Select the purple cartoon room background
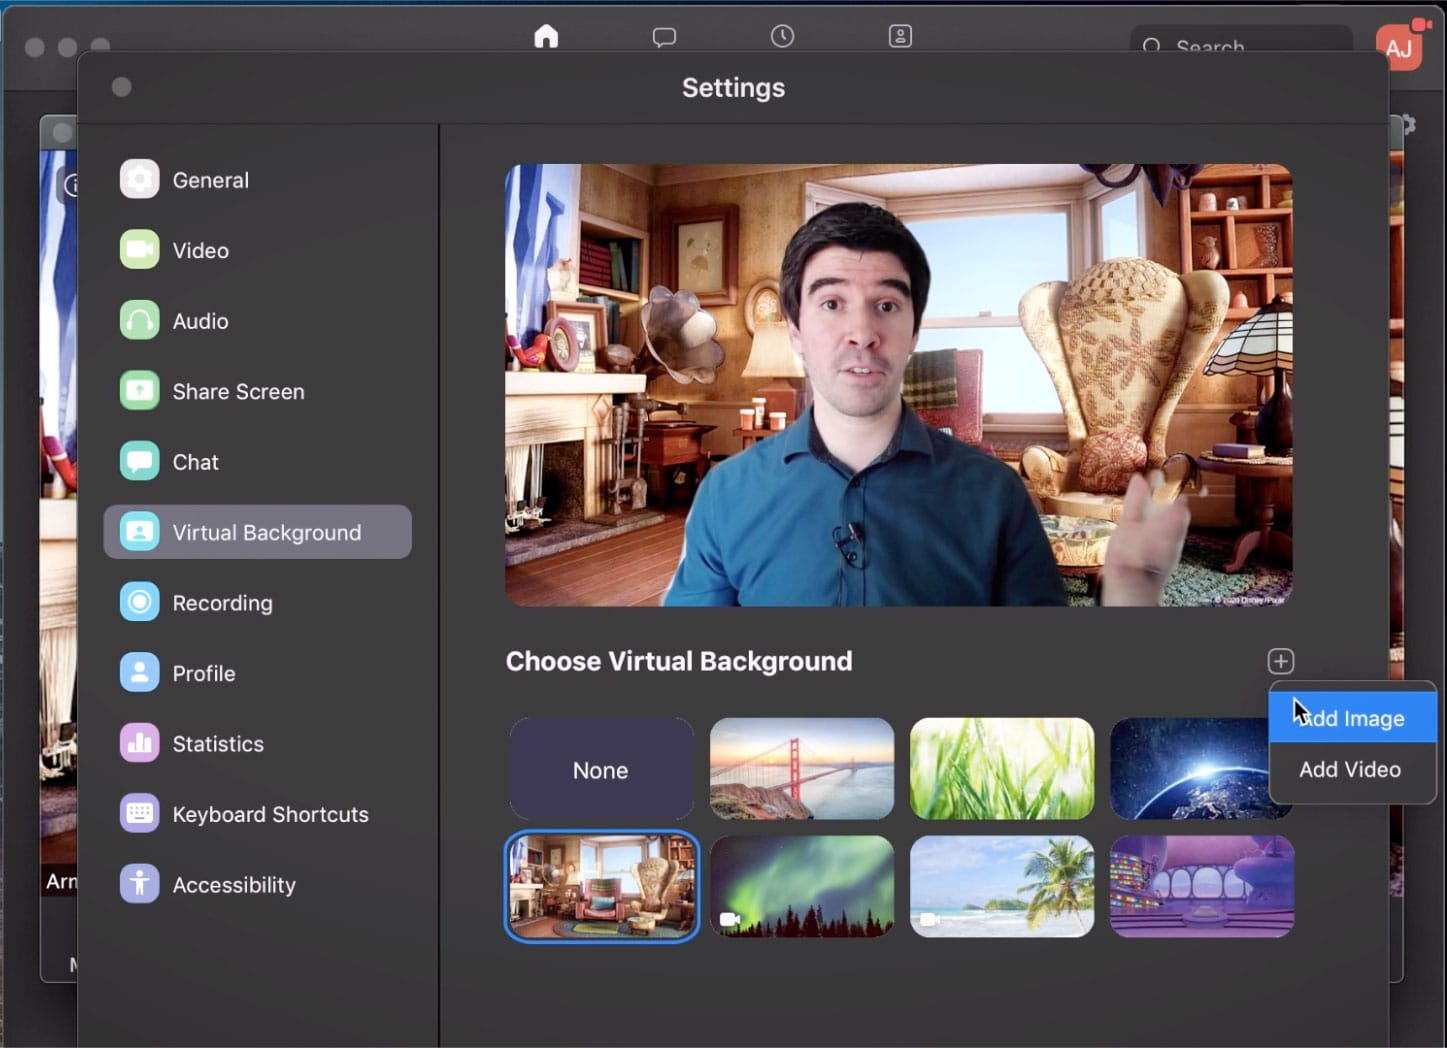 coord(1202,887)
